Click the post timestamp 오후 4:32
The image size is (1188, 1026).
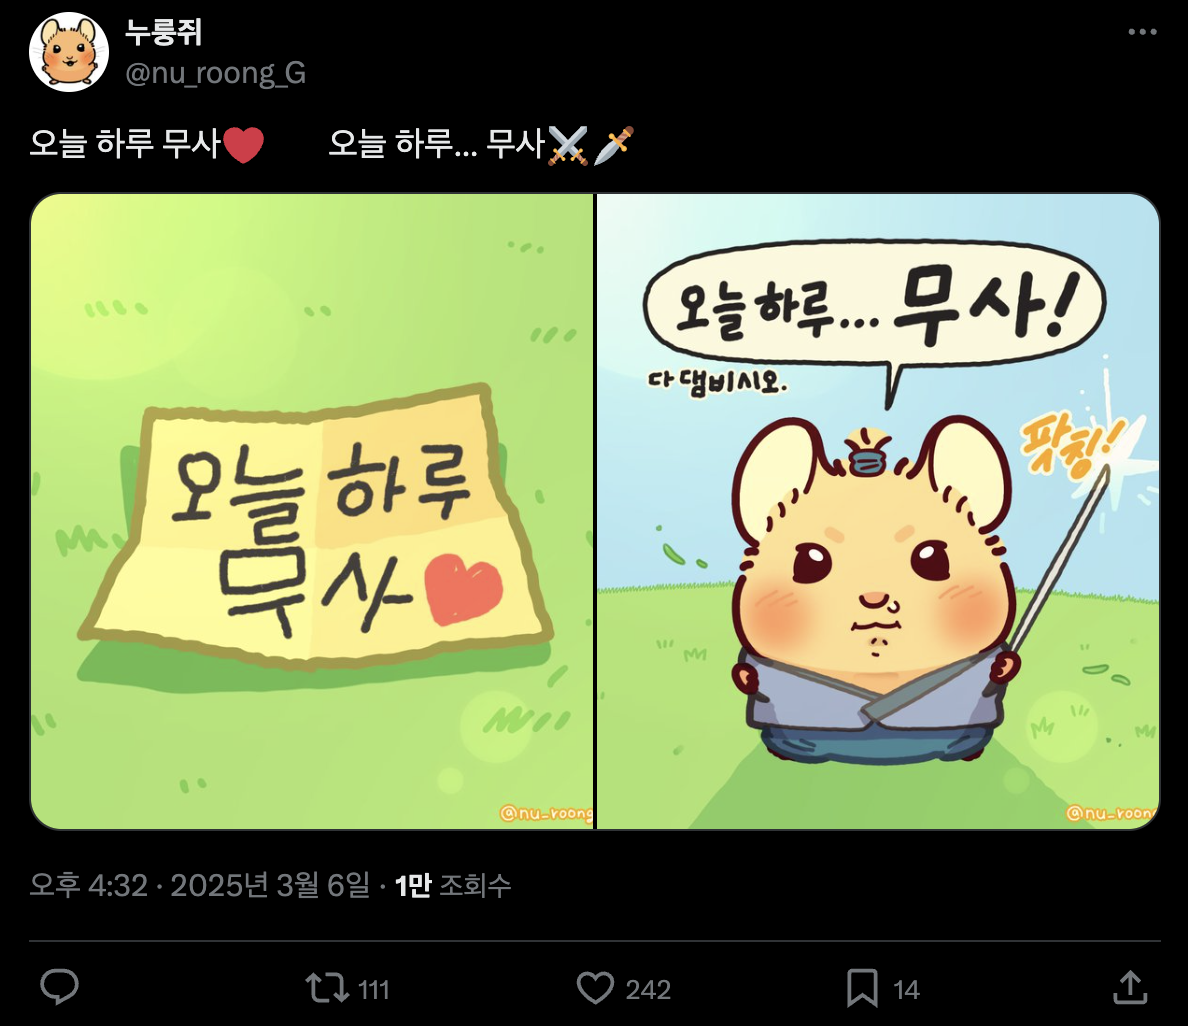(89, 885)
